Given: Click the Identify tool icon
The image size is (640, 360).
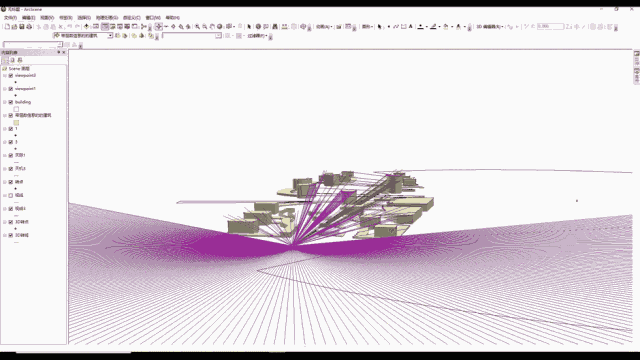Looking at the screenshot, I should point(258,27).
